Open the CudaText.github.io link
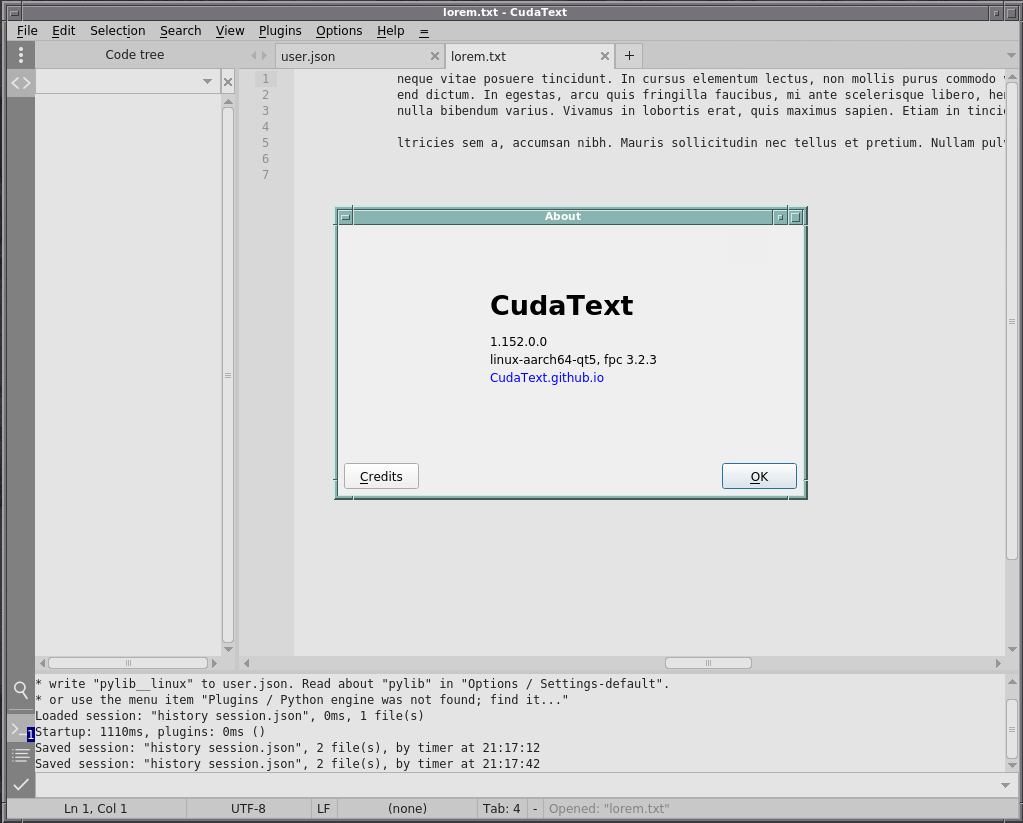1023x823 pixels. (x=546, y=378)
